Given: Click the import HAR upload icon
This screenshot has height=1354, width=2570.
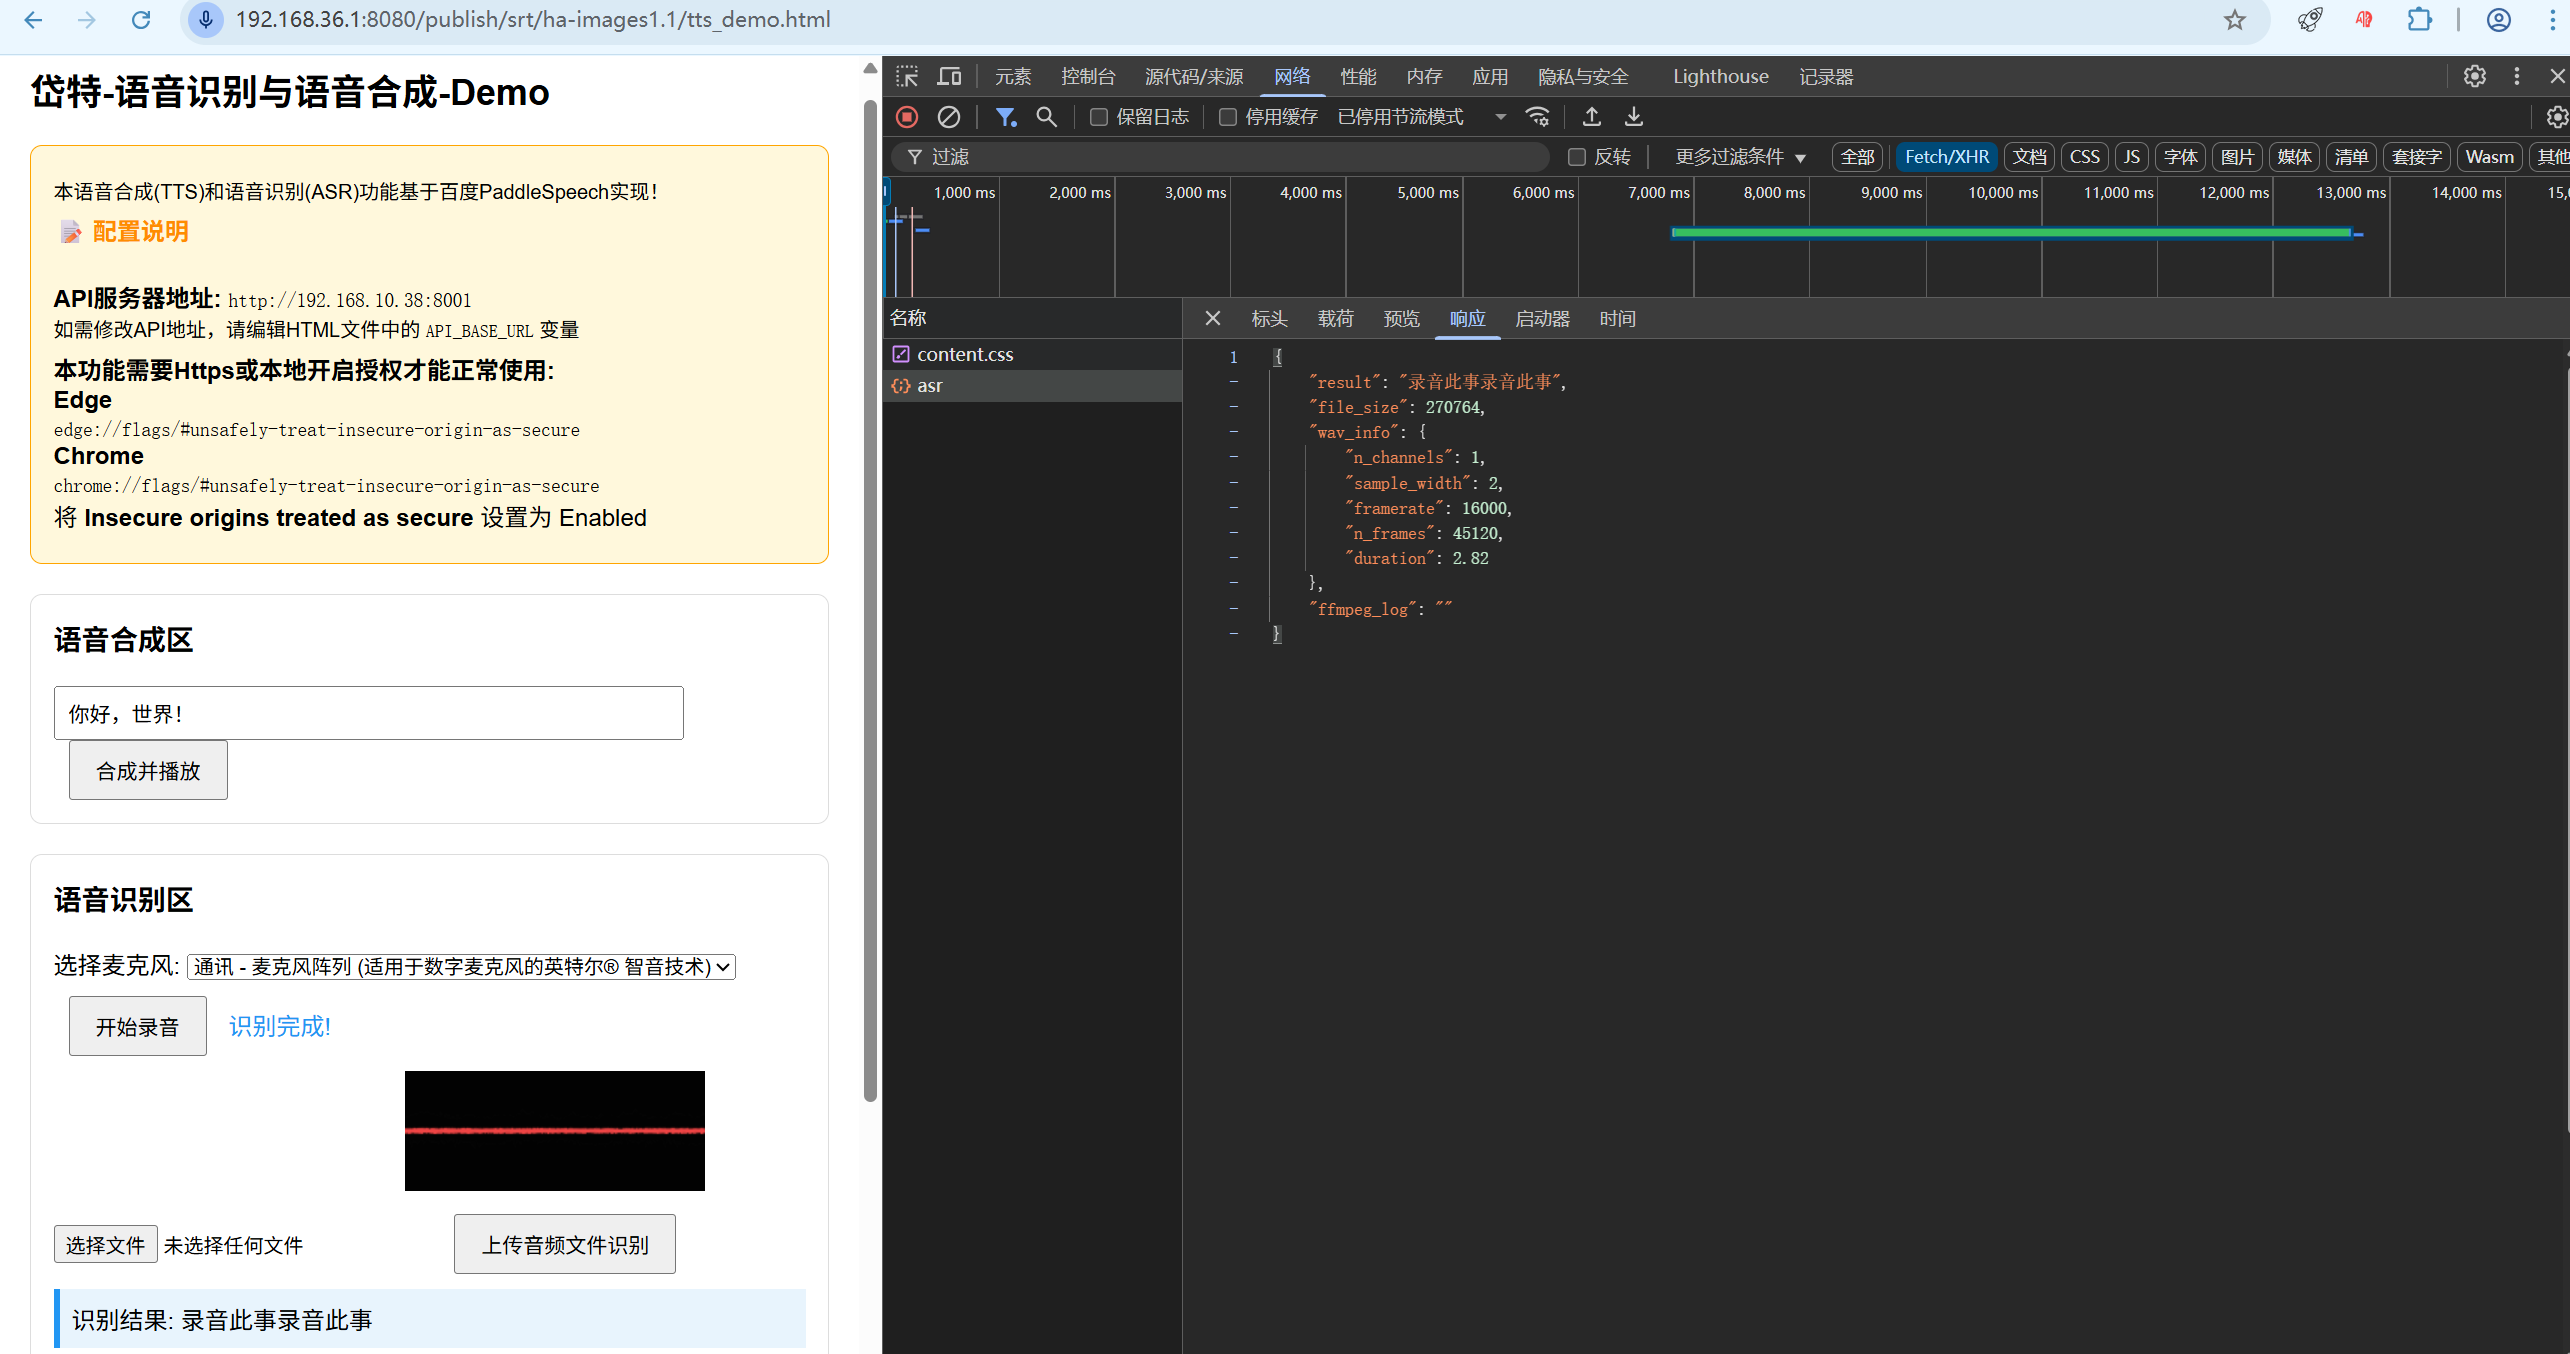Looking at the screenshot, I should (x=1591, y=117).
